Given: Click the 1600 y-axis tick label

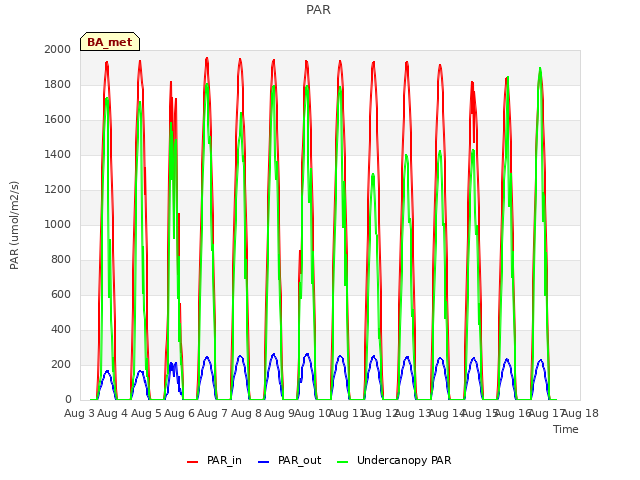Looking at the screenshot, I should pyautogui.click(x=58, y=120).
